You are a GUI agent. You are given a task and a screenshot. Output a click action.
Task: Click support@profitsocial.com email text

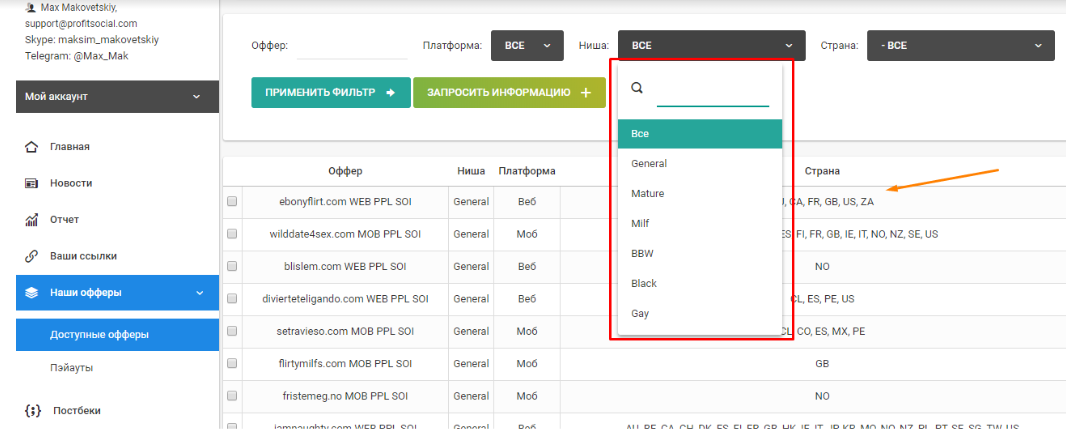pos(81,23)
